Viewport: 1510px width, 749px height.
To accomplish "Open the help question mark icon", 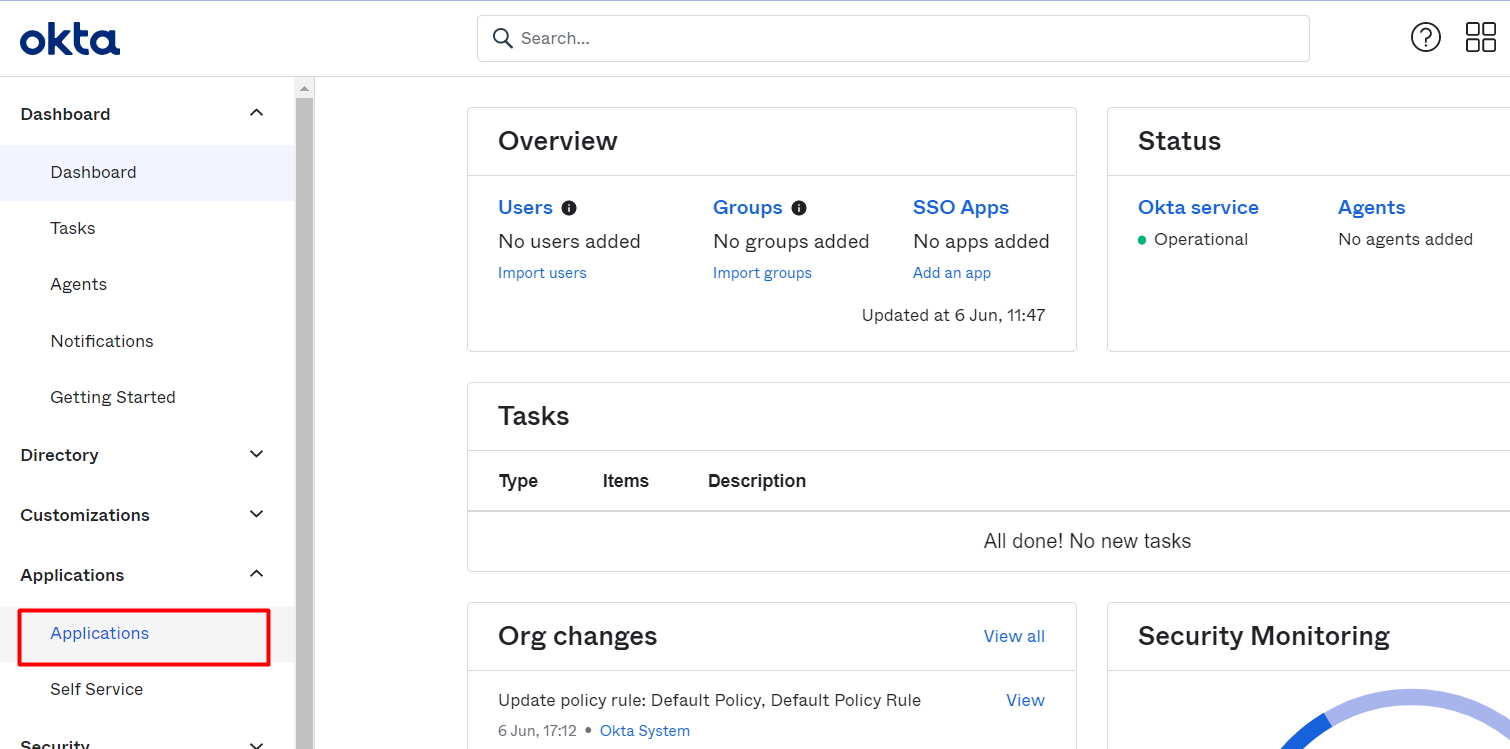I will pos(1425,38).
